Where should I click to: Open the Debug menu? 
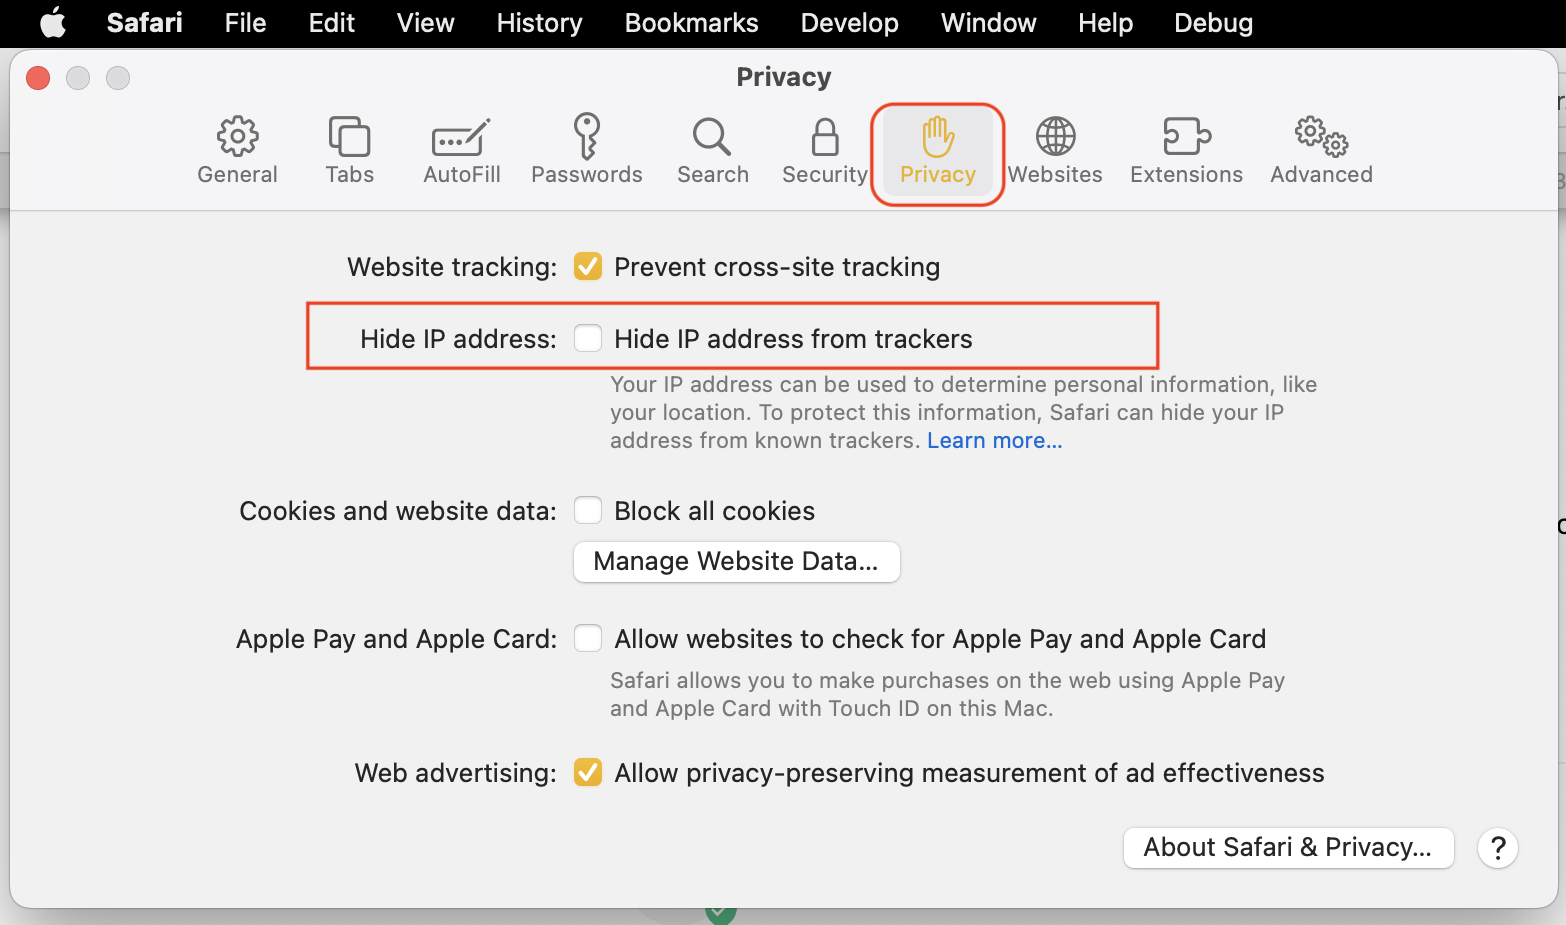(1213, 22)
